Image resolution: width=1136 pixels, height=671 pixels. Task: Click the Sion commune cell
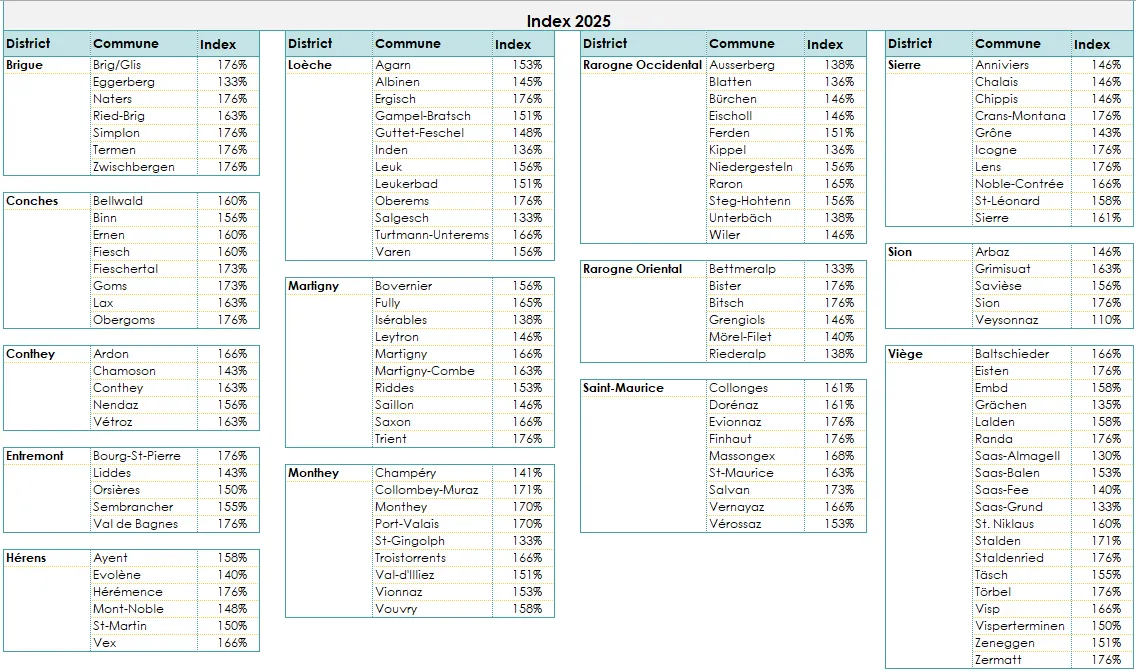984,302
